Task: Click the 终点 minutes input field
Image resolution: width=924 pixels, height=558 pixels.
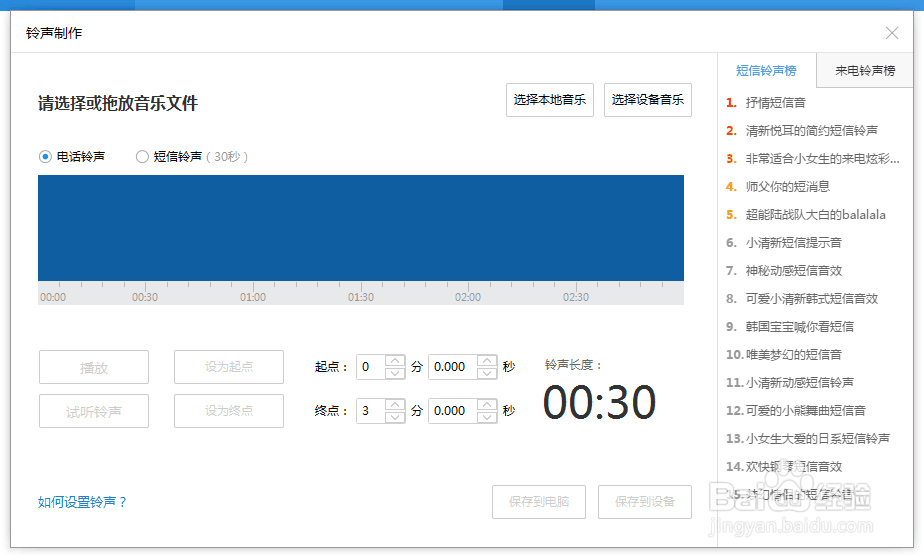Action: [371, 411]
